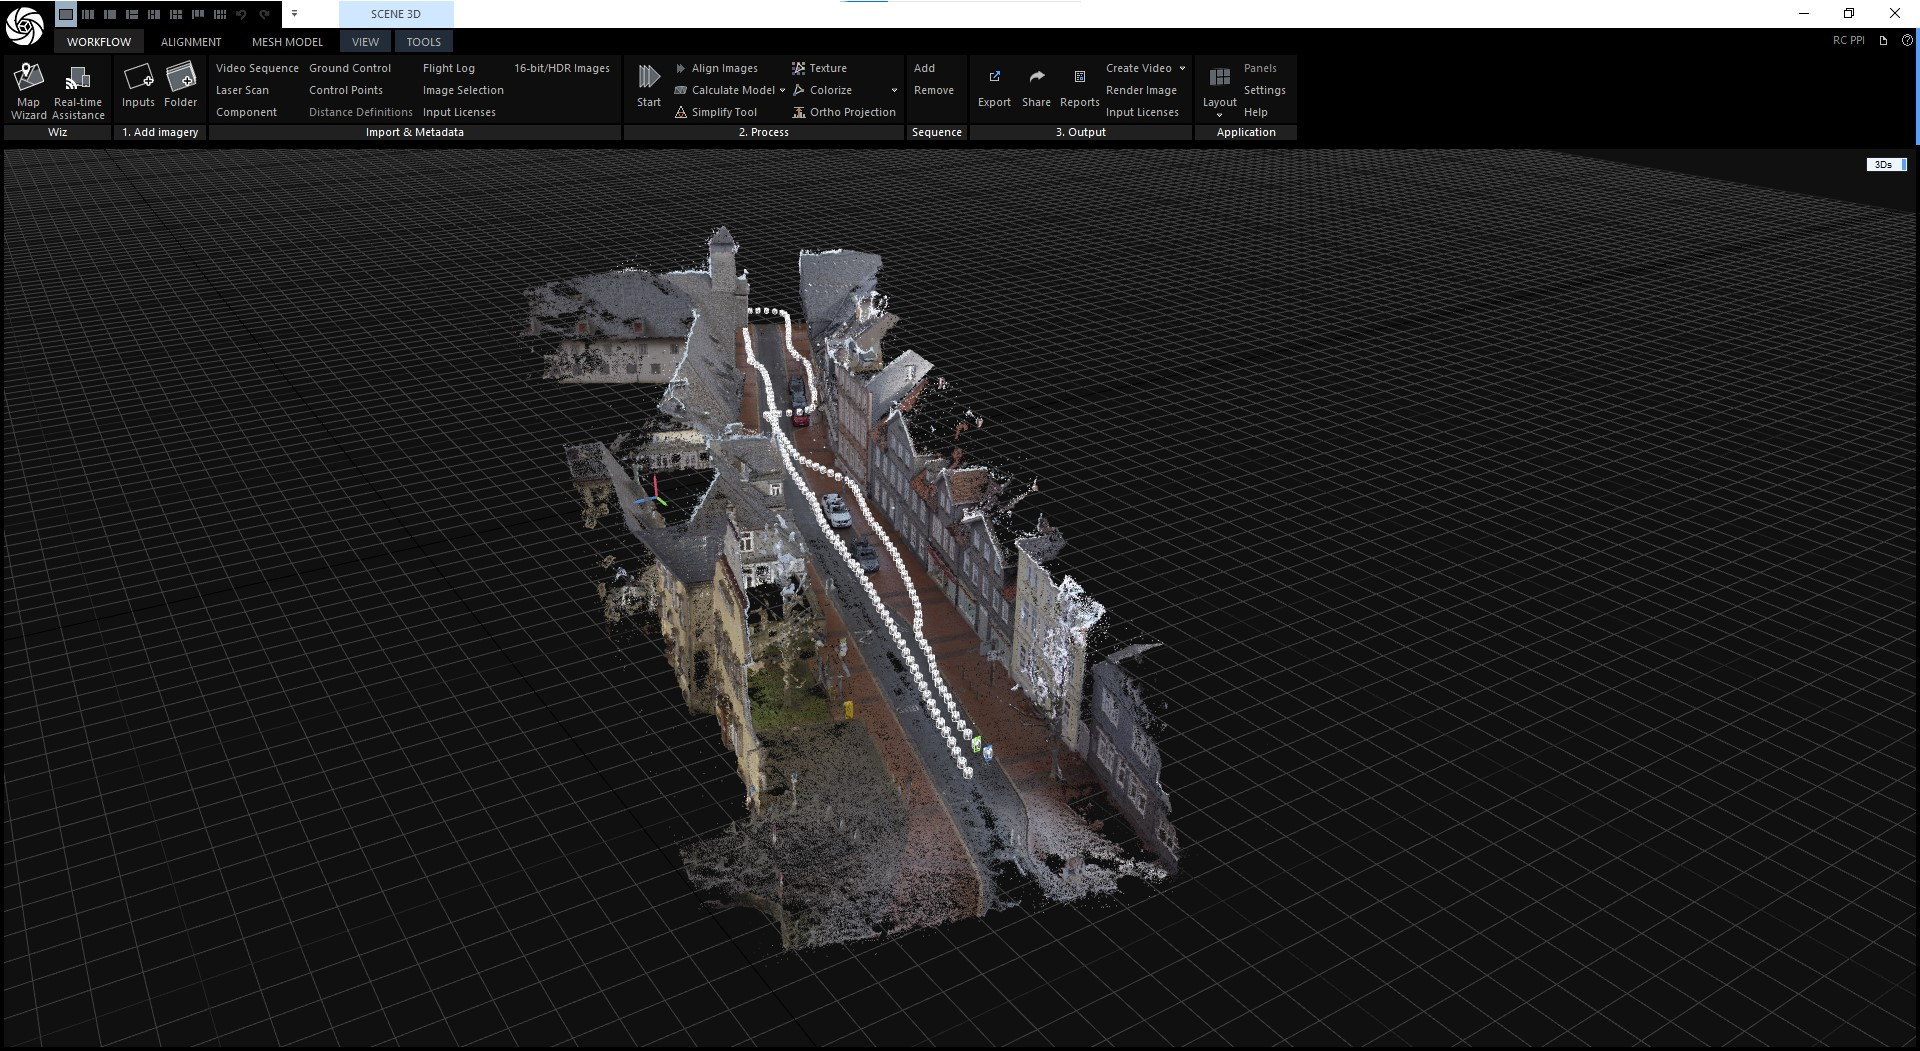
Task: Switch to the MESH MODEL tab
Action: coord(287,42)
